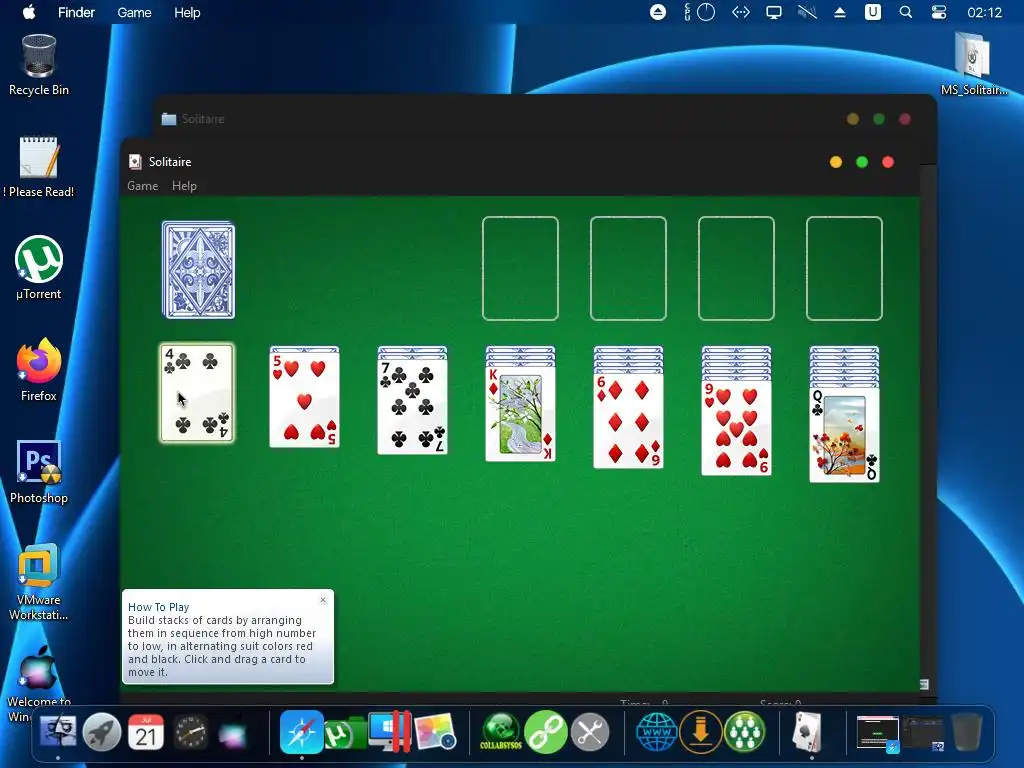Screen dimensions: 1024x768
Task: Open the Photoshop desktop icon
Action: pos(39,472)
